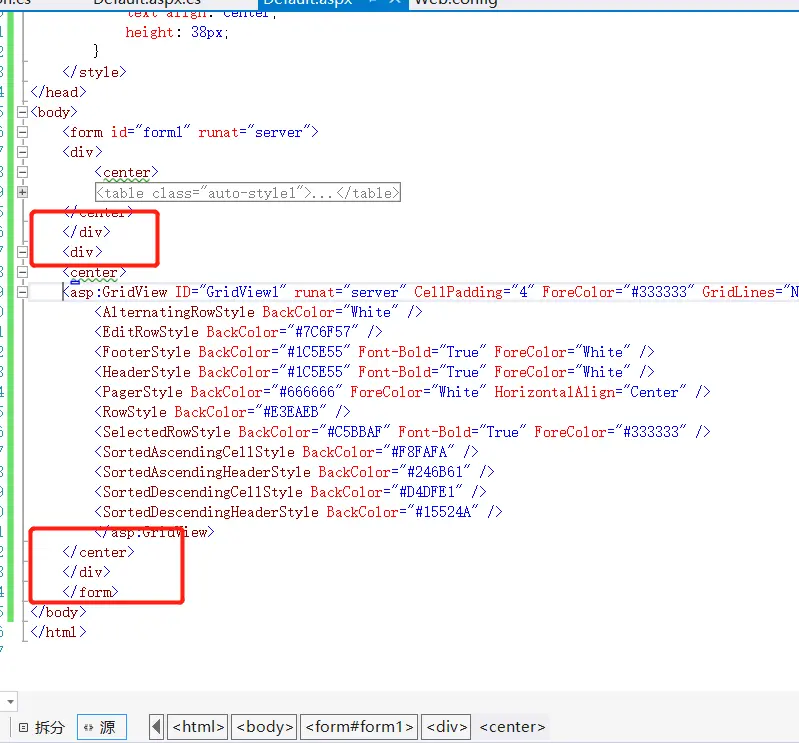This screenshot has width=799, height=743.
Task: Click the SortedAscendingHeaderStyle line
Action: 295,472
